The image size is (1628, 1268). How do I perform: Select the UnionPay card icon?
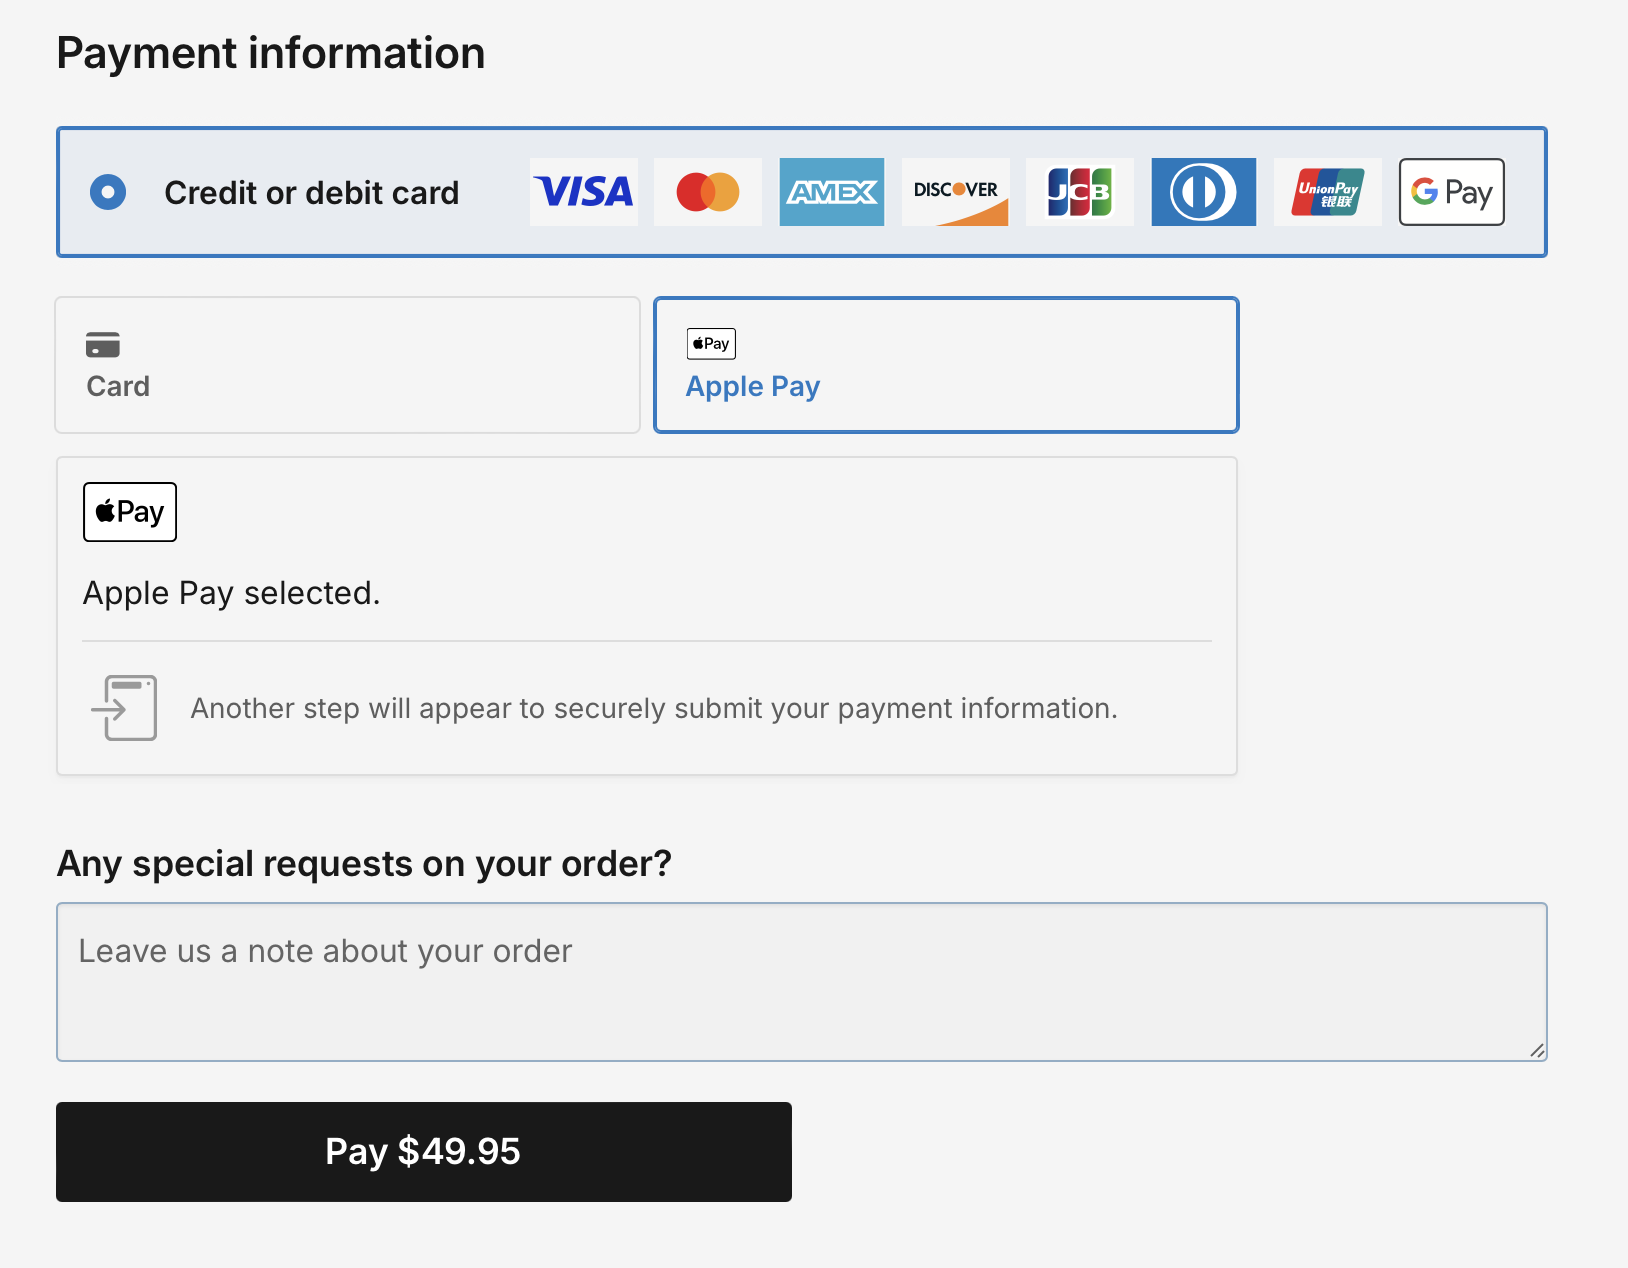point(1328,192)
